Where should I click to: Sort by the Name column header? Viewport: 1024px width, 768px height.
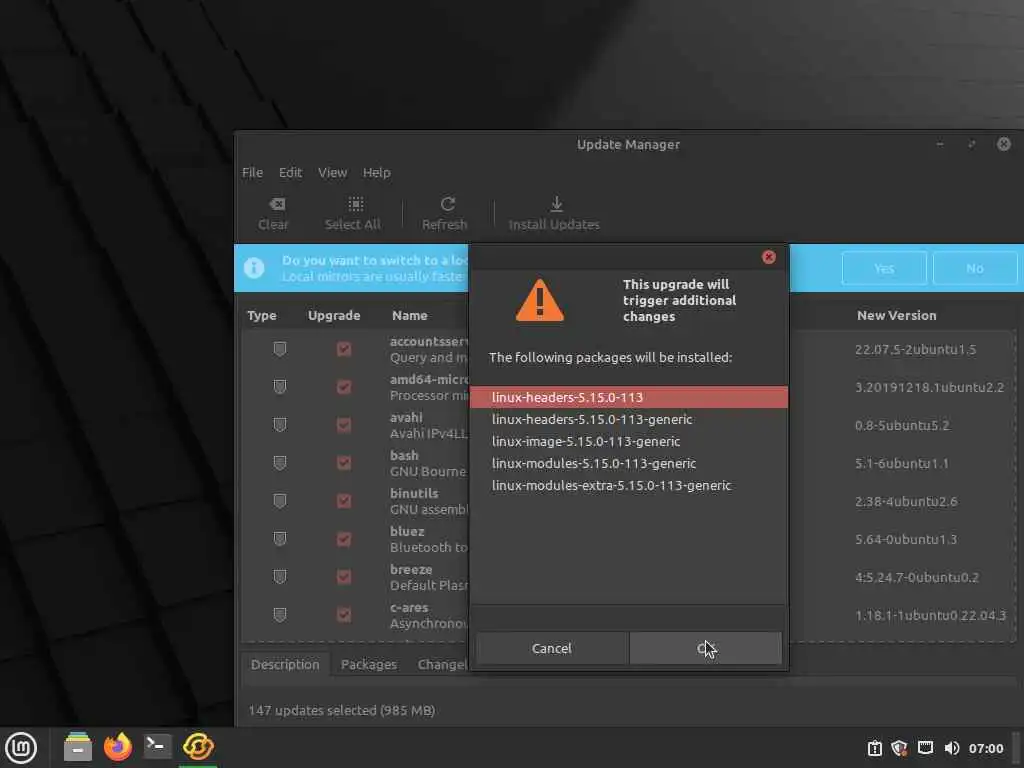point(409,315)
